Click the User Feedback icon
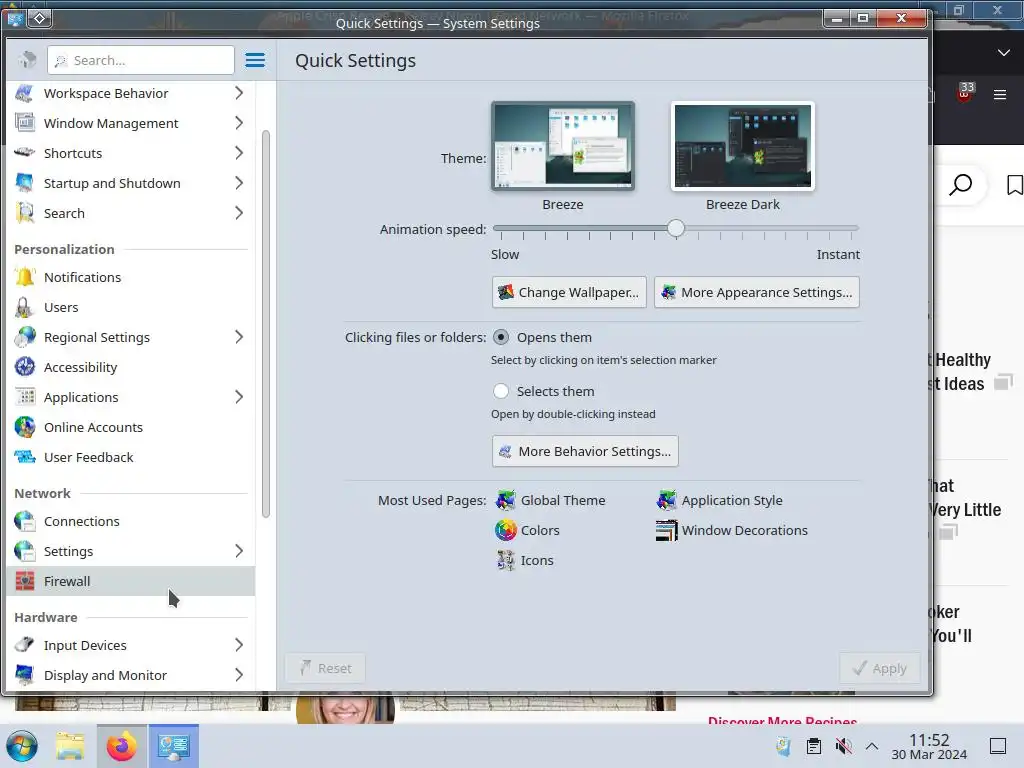 [x=25, y=457]
